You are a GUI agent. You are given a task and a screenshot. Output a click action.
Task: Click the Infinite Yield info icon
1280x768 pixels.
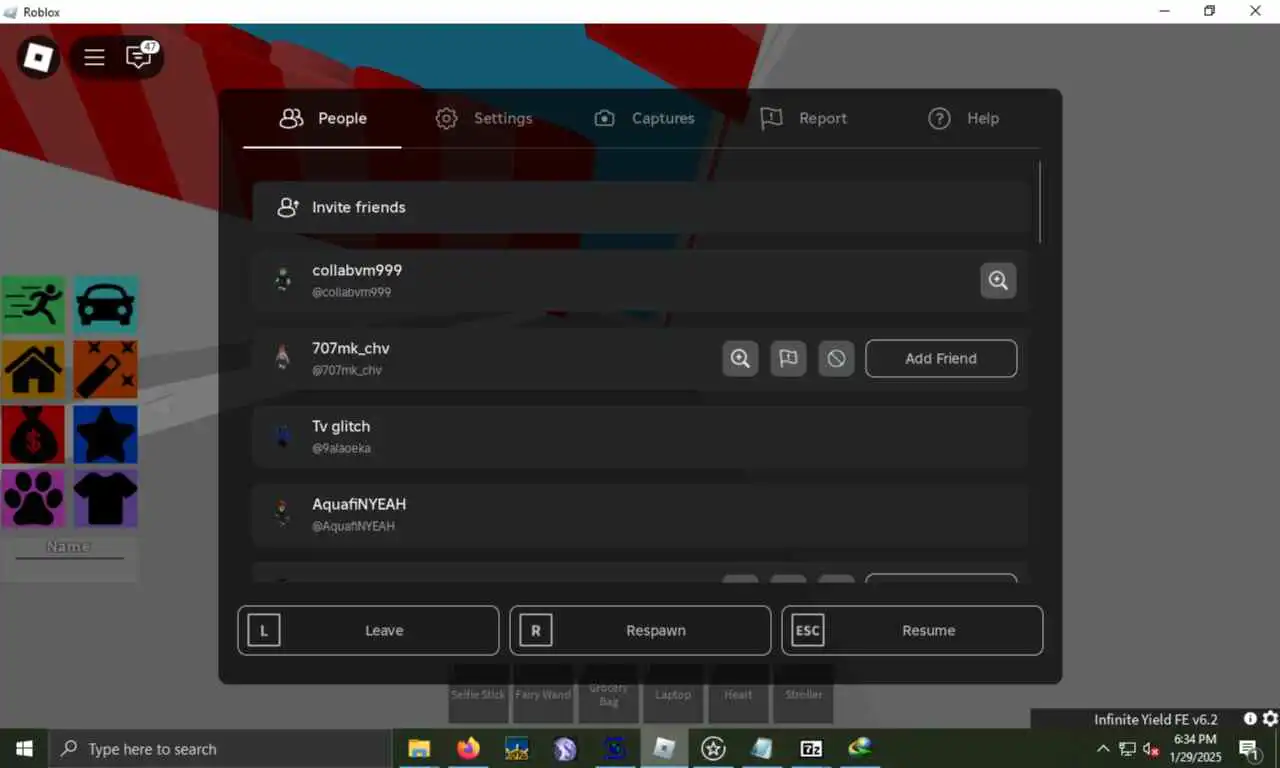click(1250, 718)
